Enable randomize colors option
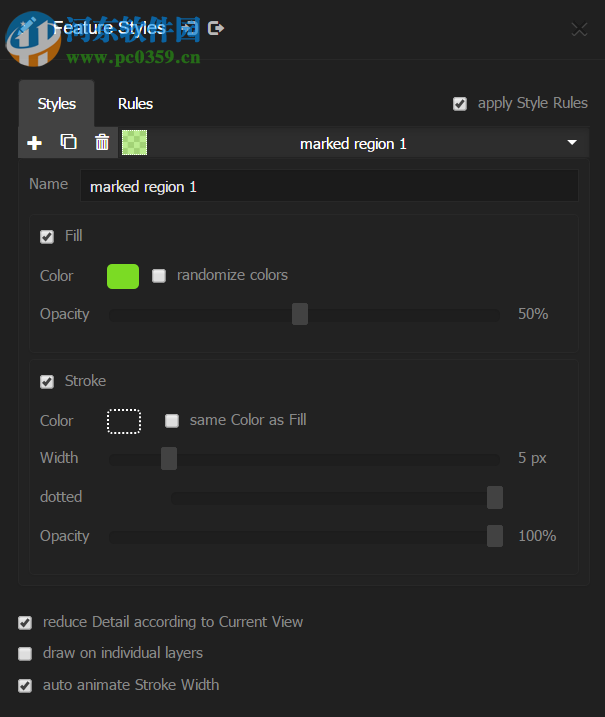The image size is (605, 717). (x=159, y=276)
